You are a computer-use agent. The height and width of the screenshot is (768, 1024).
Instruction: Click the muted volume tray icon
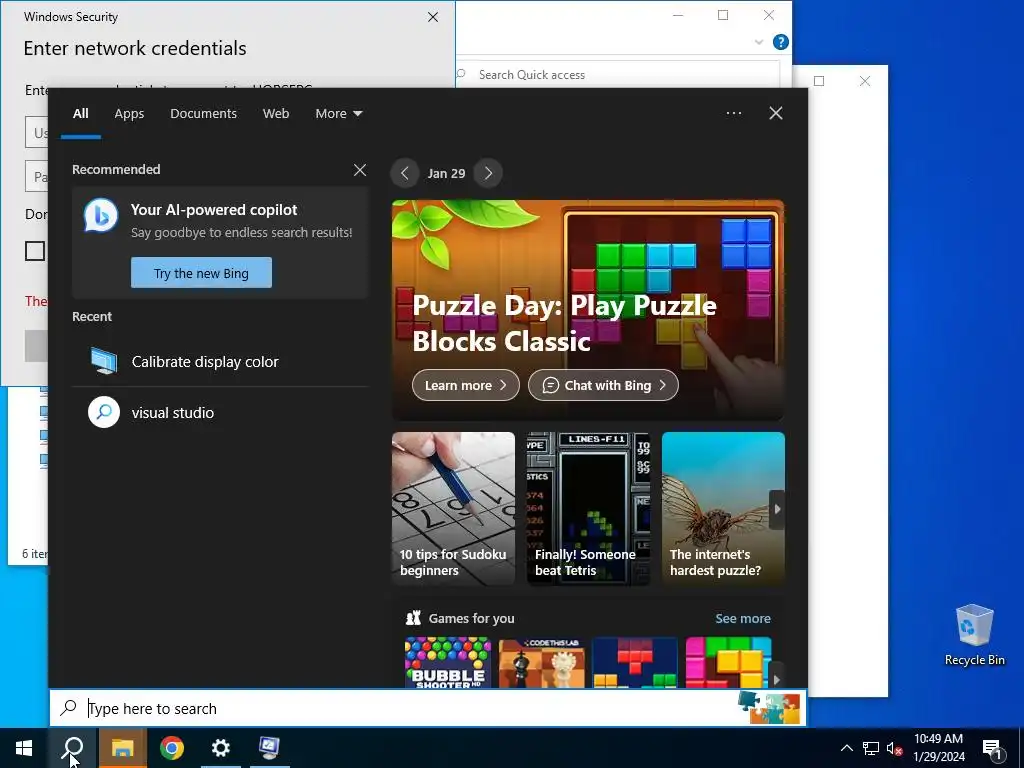pos(894,748)
